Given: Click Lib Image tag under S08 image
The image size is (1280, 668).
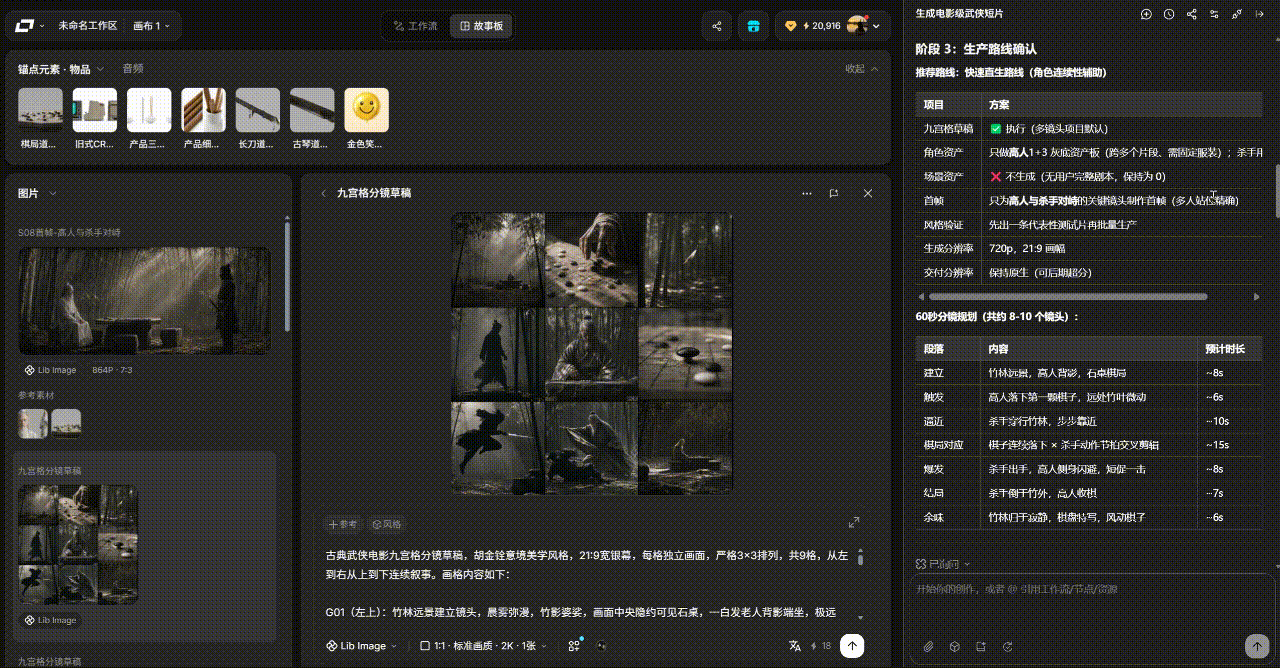Looking at the screenshot, I should point(51,370).
